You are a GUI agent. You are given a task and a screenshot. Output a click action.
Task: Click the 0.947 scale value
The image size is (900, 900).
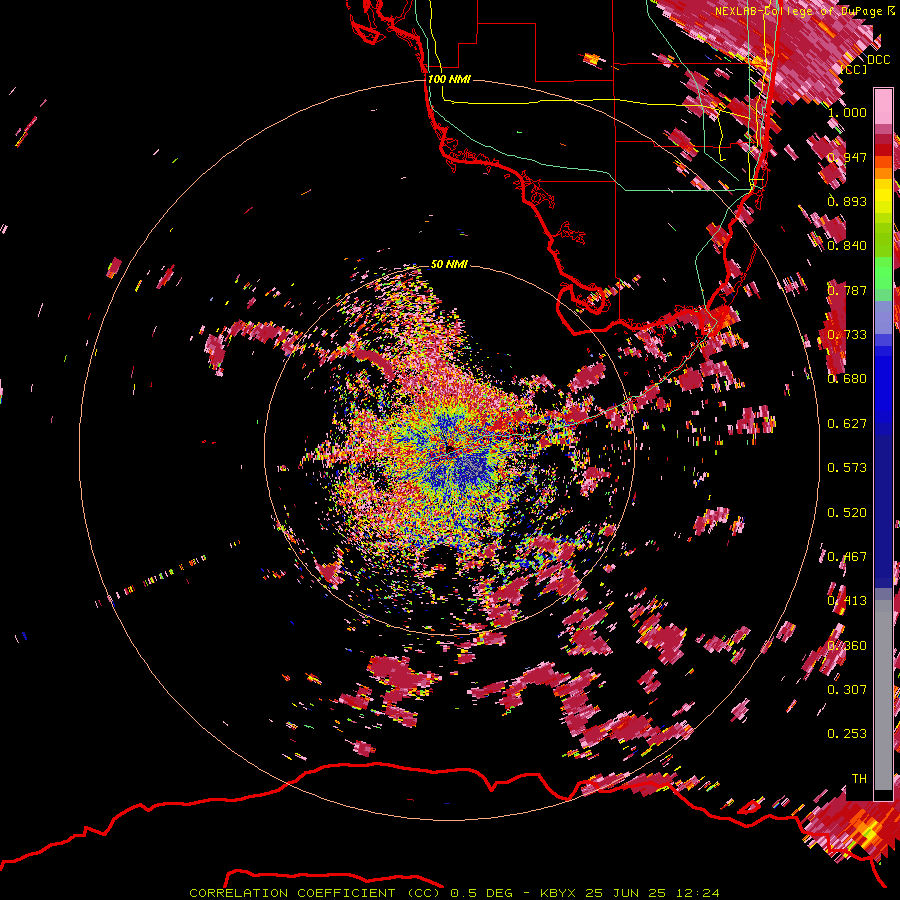point(847,157)
